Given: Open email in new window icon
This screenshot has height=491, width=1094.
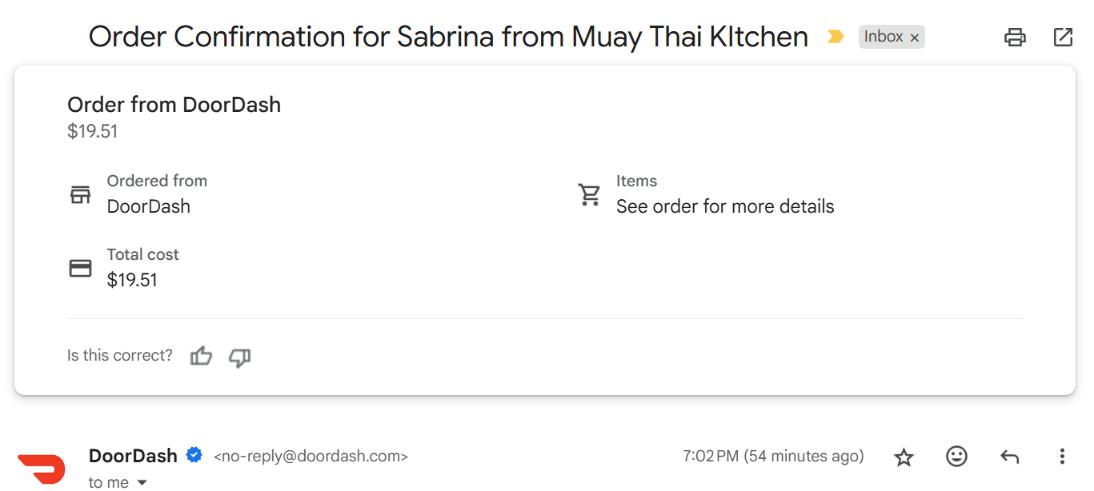Looking at the screenshot, I should (1063, 38).
